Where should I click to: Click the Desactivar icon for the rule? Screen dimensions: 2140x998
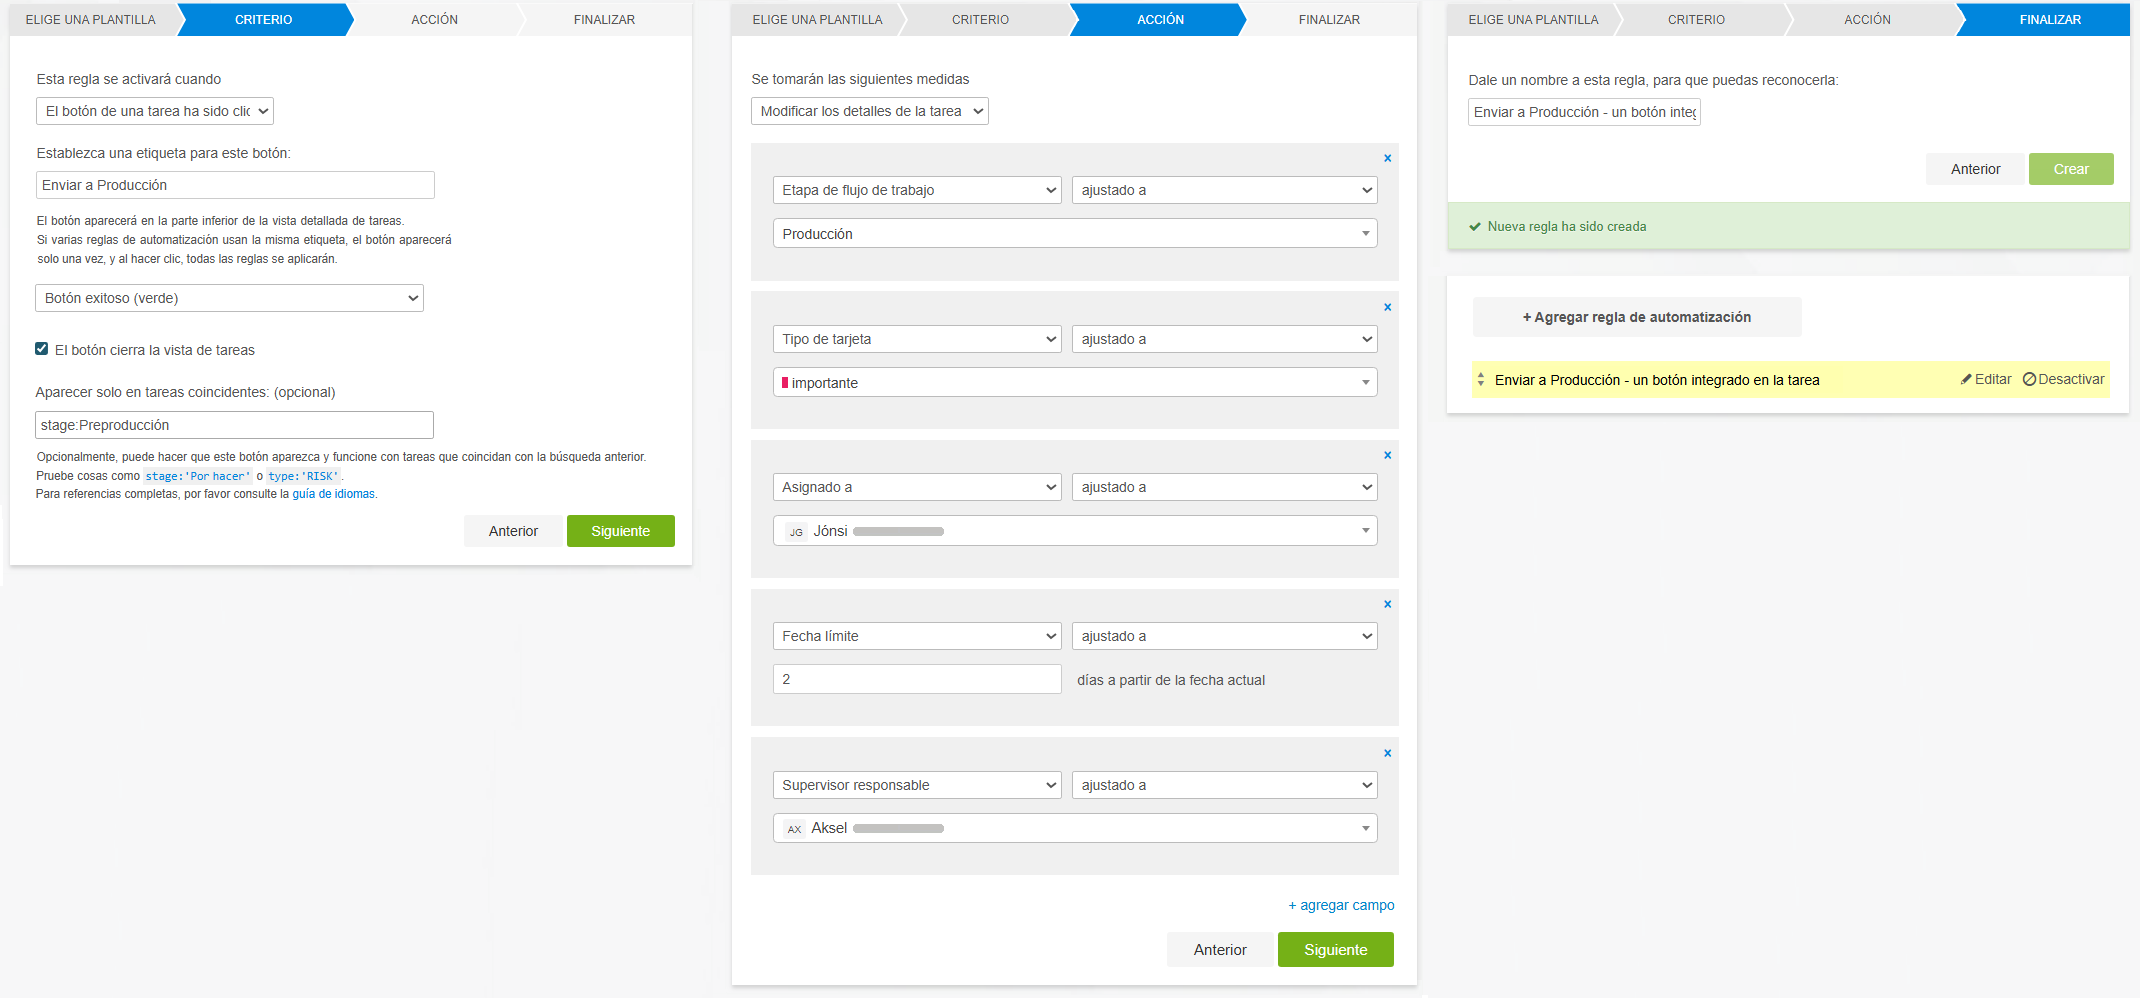pos(2029,379)
